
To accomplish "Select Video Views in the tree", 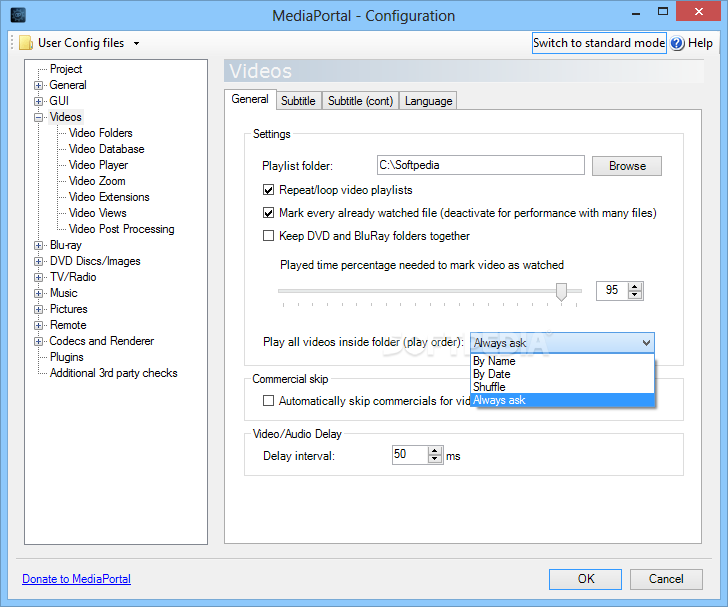I will [98, 213].
